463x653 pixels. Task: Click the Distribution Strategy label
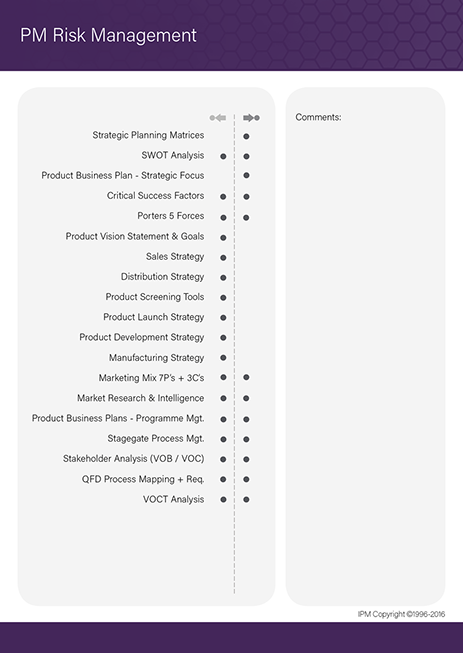pos(162,277)
